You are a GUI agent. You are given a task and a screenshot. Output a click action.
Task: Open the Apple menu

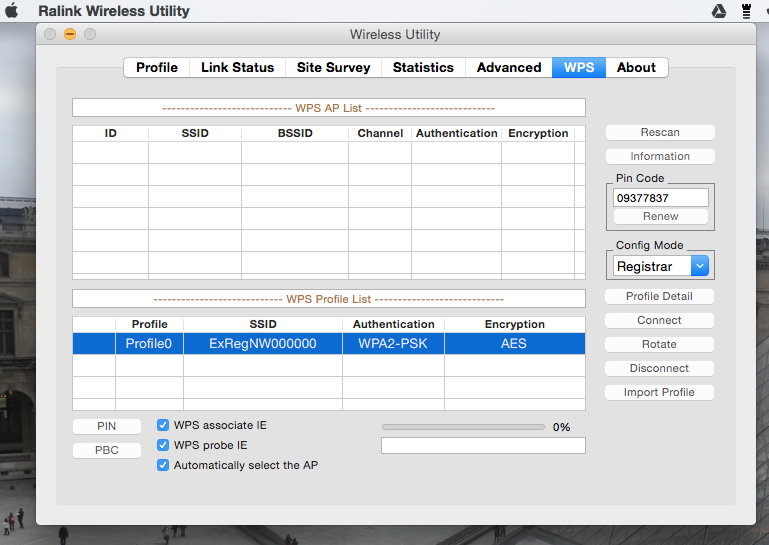(12, 10)
